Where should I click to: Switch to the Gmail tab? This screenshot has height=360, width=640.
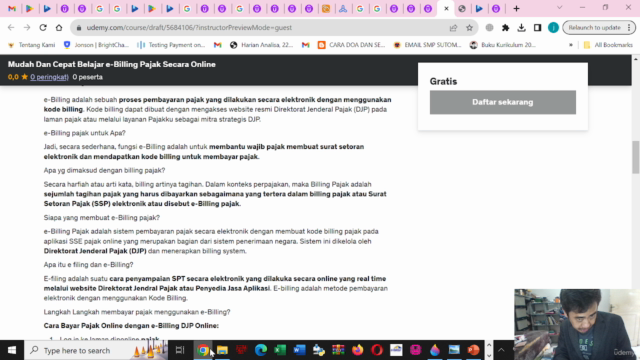tap(12, 9)
